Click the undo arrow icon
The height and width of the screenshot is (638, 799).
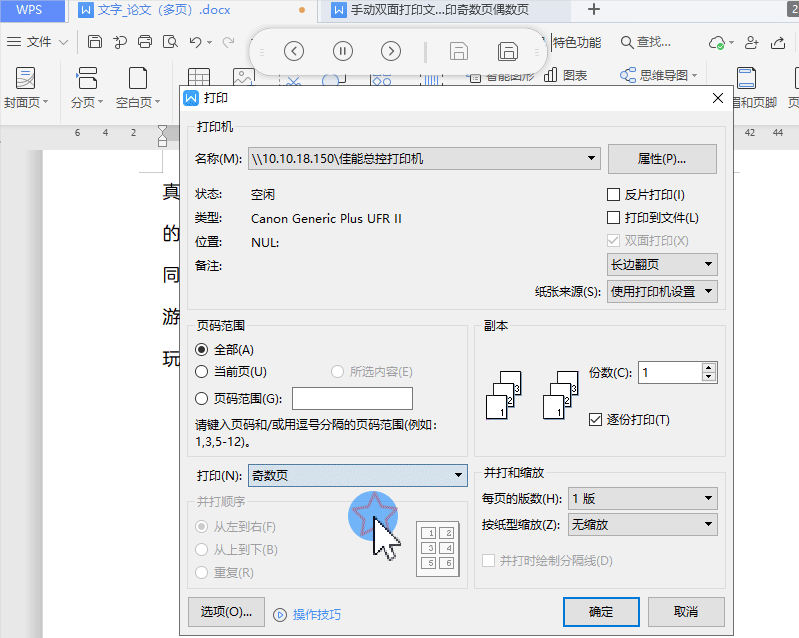coord(195,42)
